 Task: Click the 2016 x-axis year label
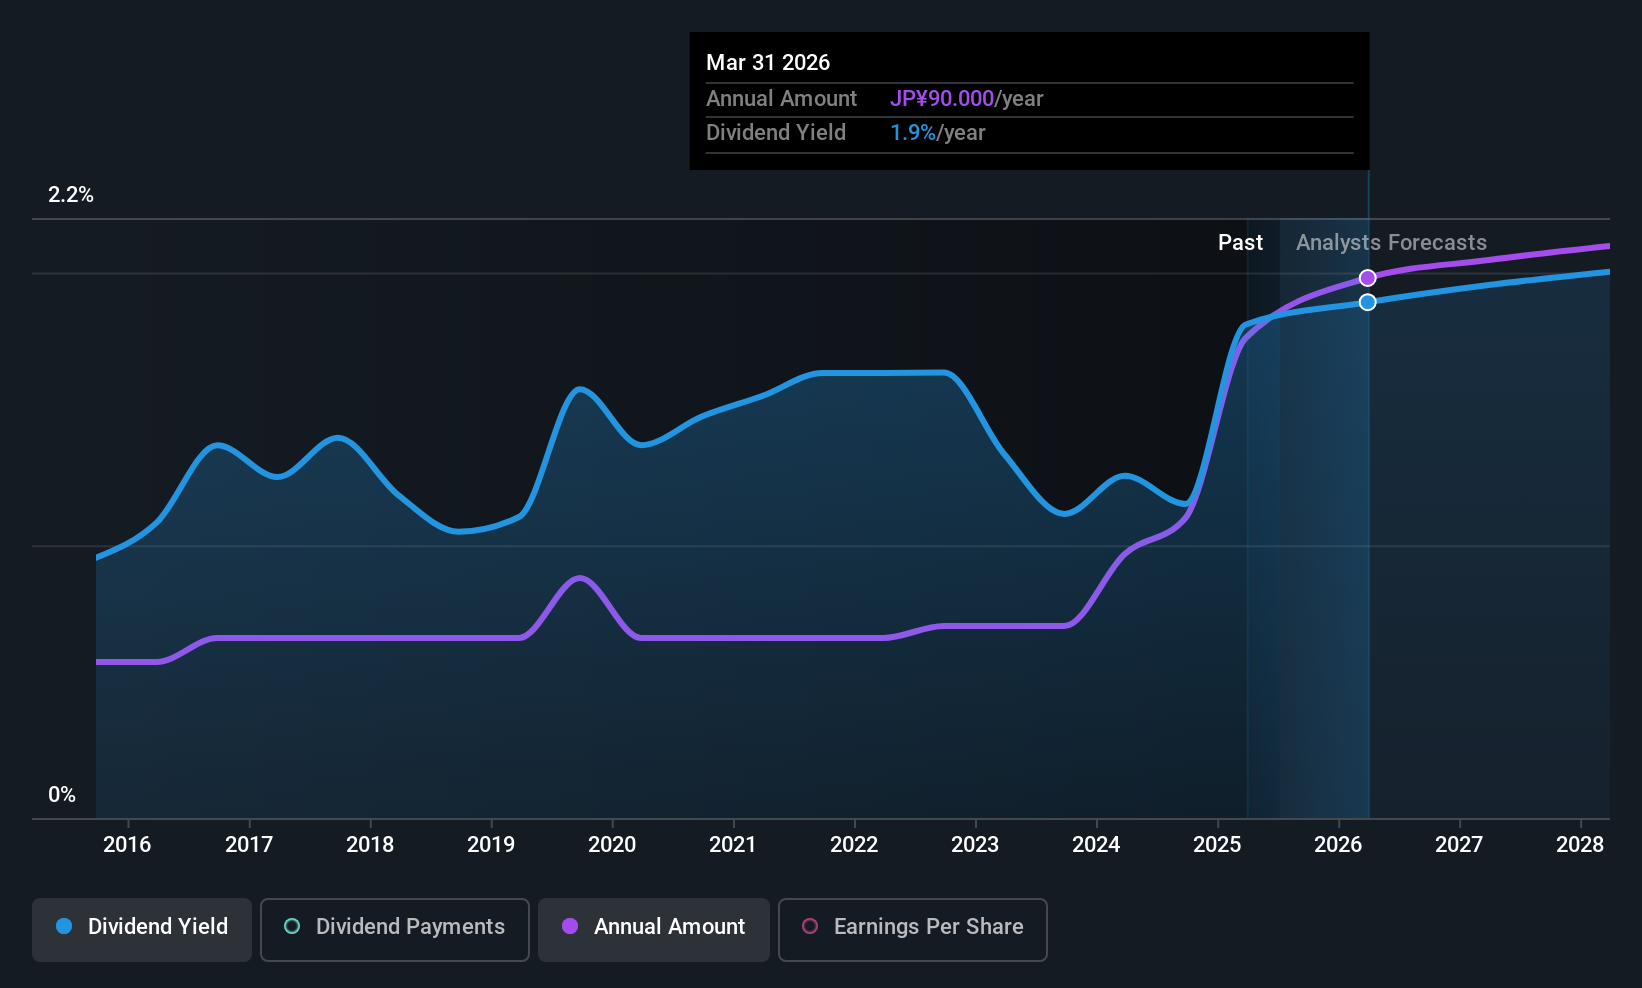(127, 845)
